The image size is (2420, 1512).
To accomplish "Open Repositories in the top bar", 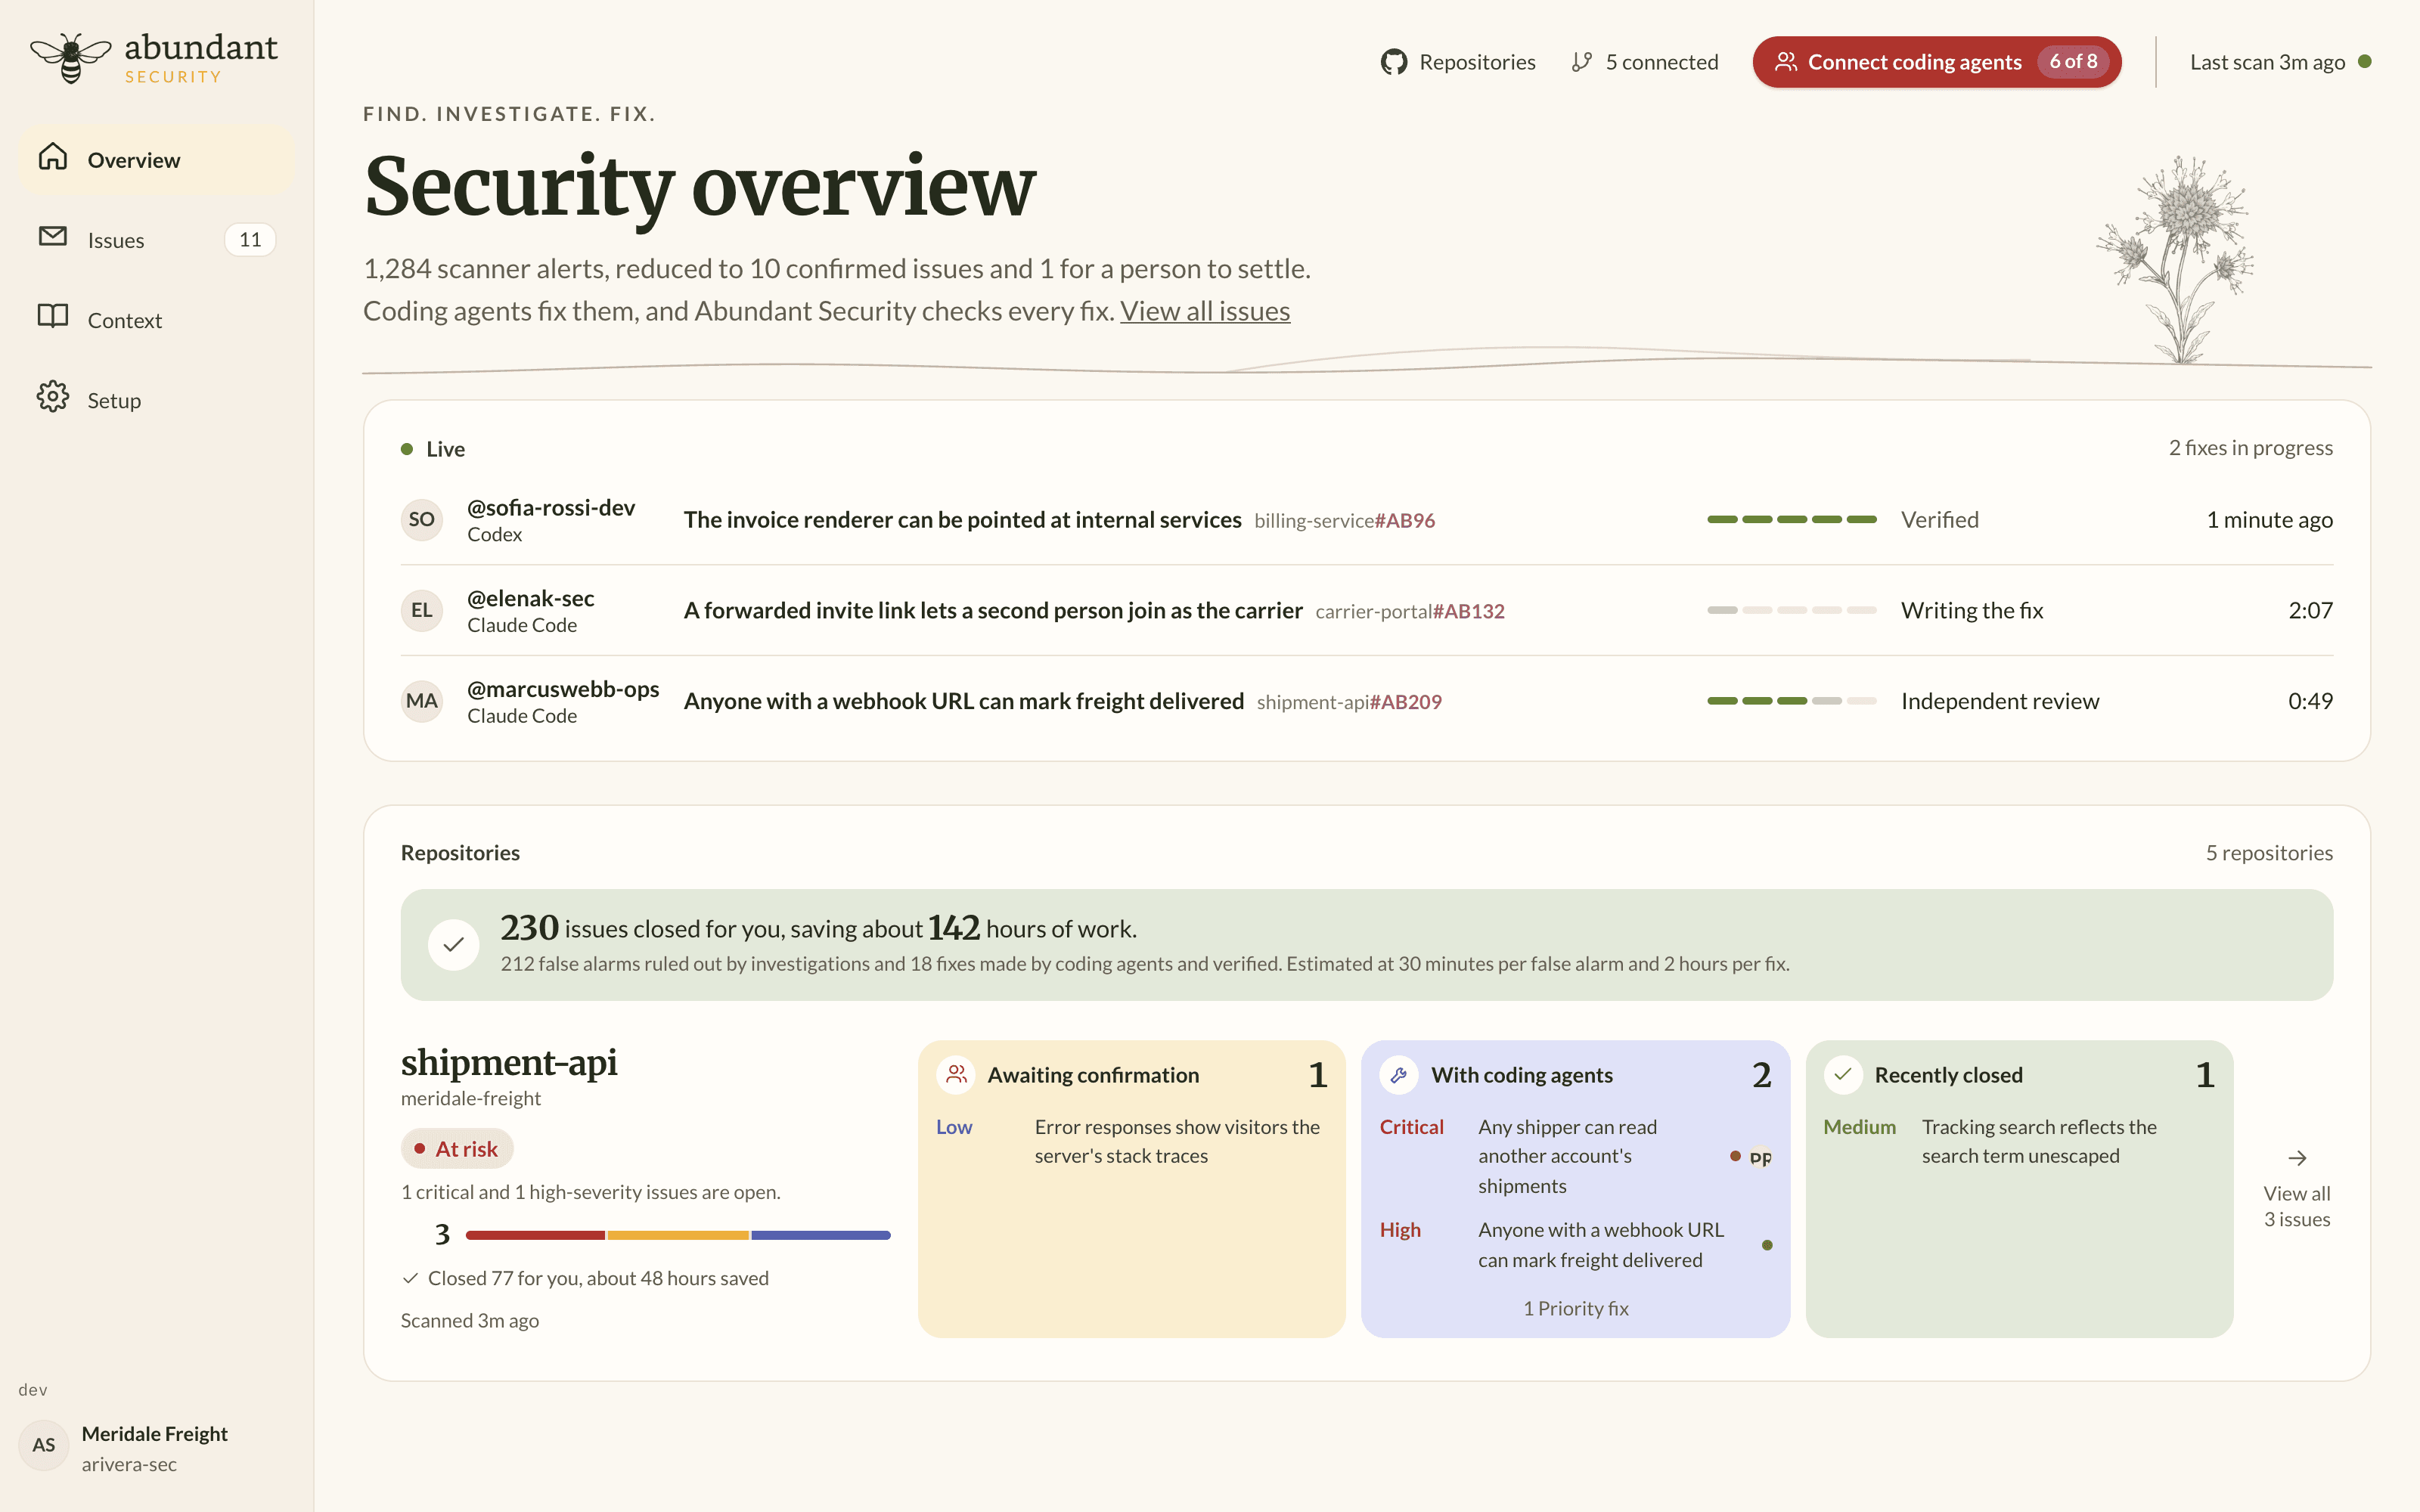I will pos(1458,62).
